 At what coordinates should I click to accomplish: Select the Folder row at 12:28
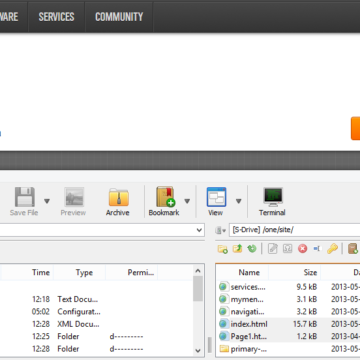coord(97,349)
